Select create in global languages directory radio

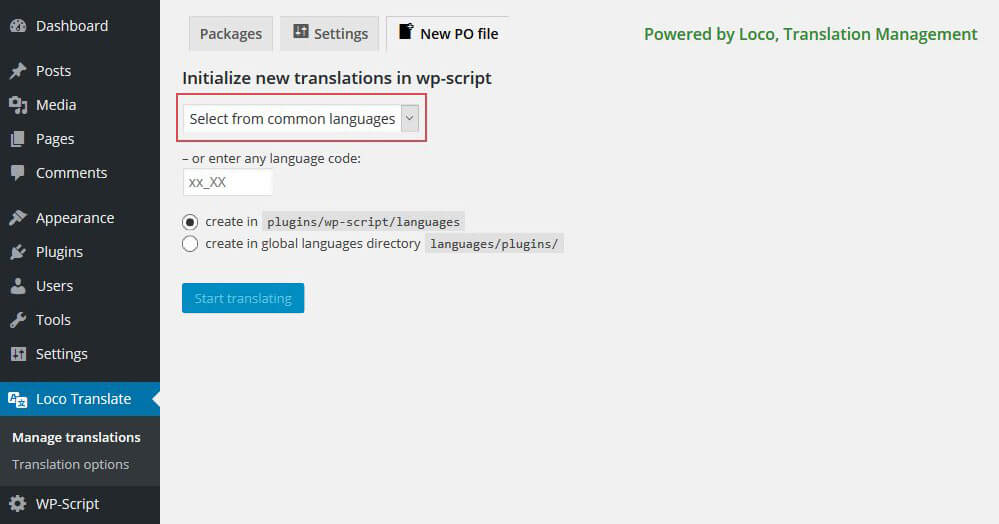[x=190, y=244]
